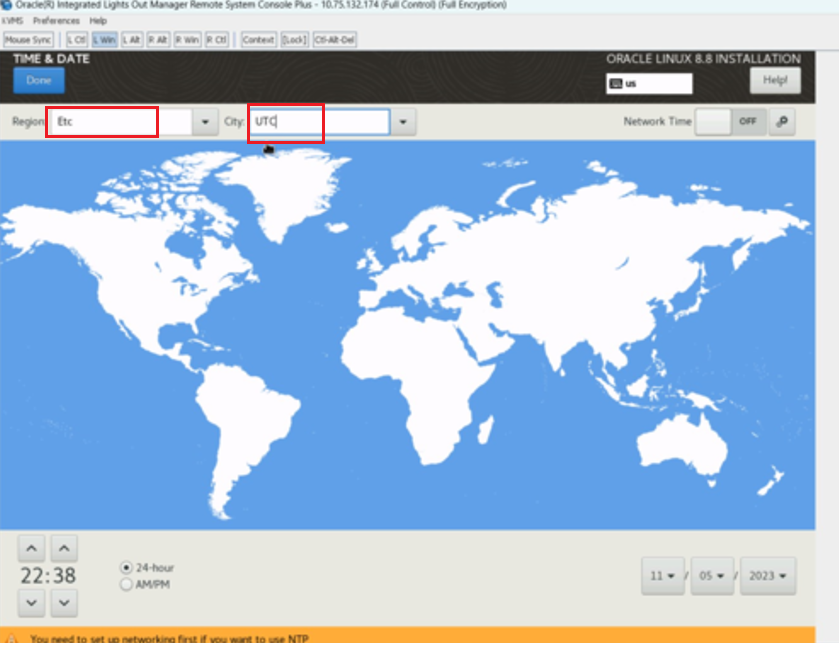This screenshot has width=839, height=646.
Task: Open the Help! button
Action: pyautogui.click(x=775, y=80)
